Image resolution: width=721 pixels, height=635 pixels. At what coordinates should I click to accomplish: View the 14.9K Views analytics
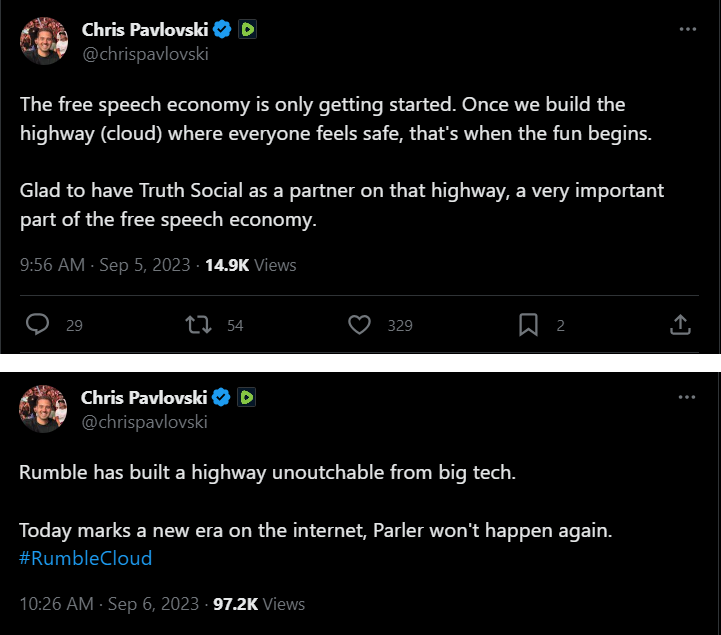[x=250, y=265]
